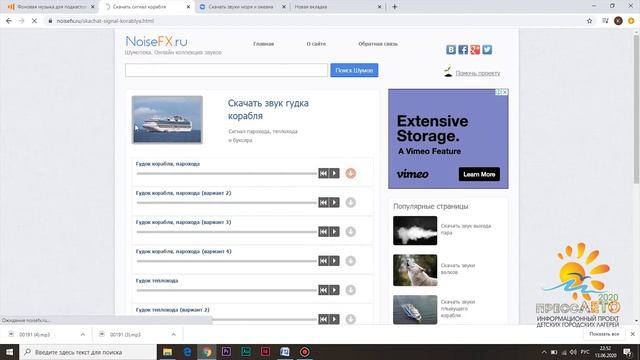
Task: Stop loading the page
Action: coord(34,21)
